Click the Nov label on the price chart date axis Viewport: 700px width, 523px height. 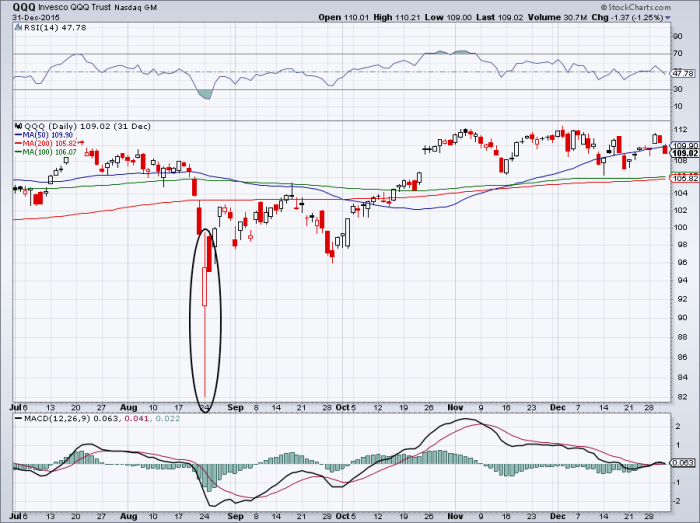[455, 407]
